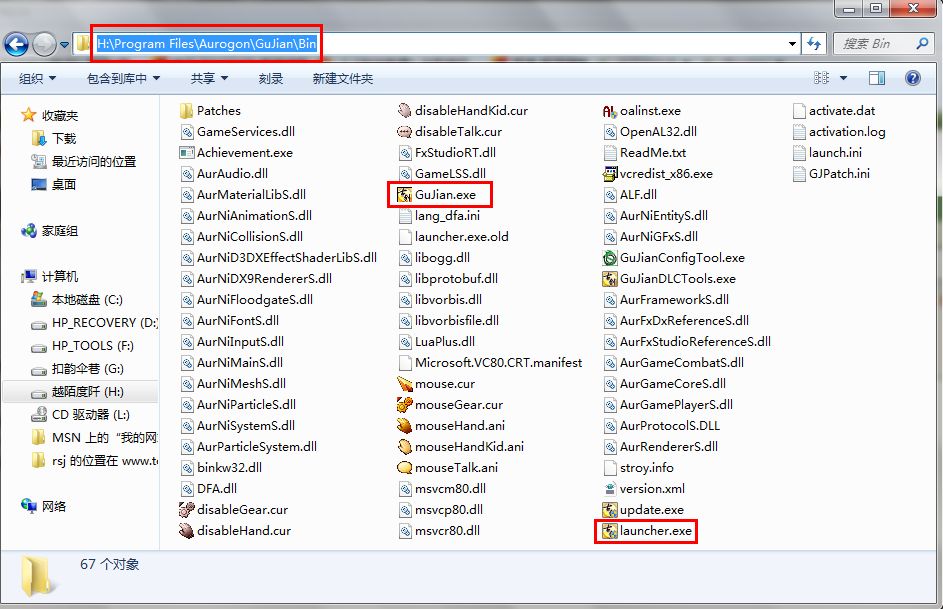Select the GuJian.exe application icon
This screenshot has height=609, width=943.
click(x=404, y=195)
